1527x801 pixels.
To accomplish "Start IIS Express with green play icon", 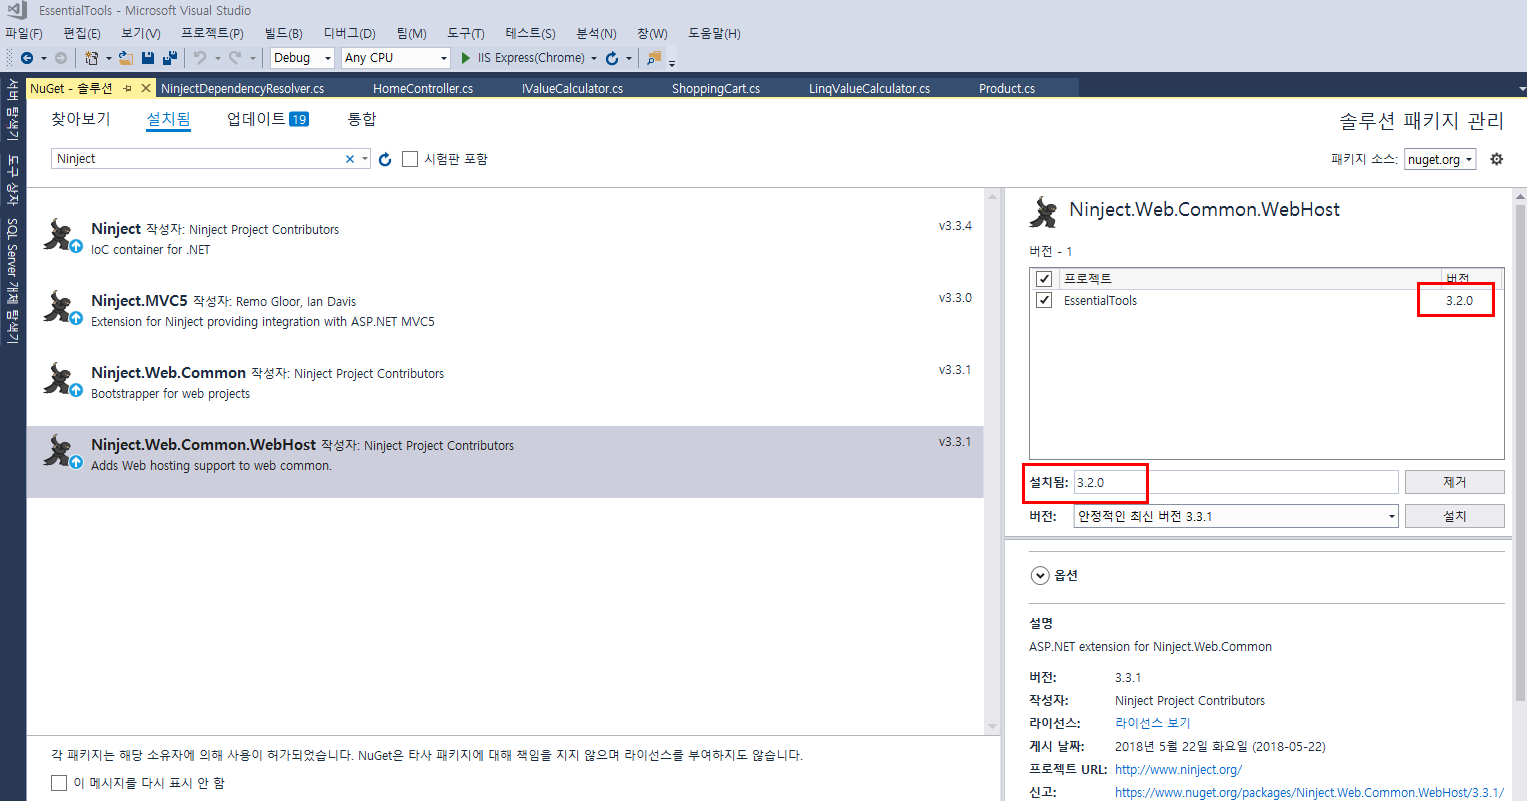I will (466, 58).
